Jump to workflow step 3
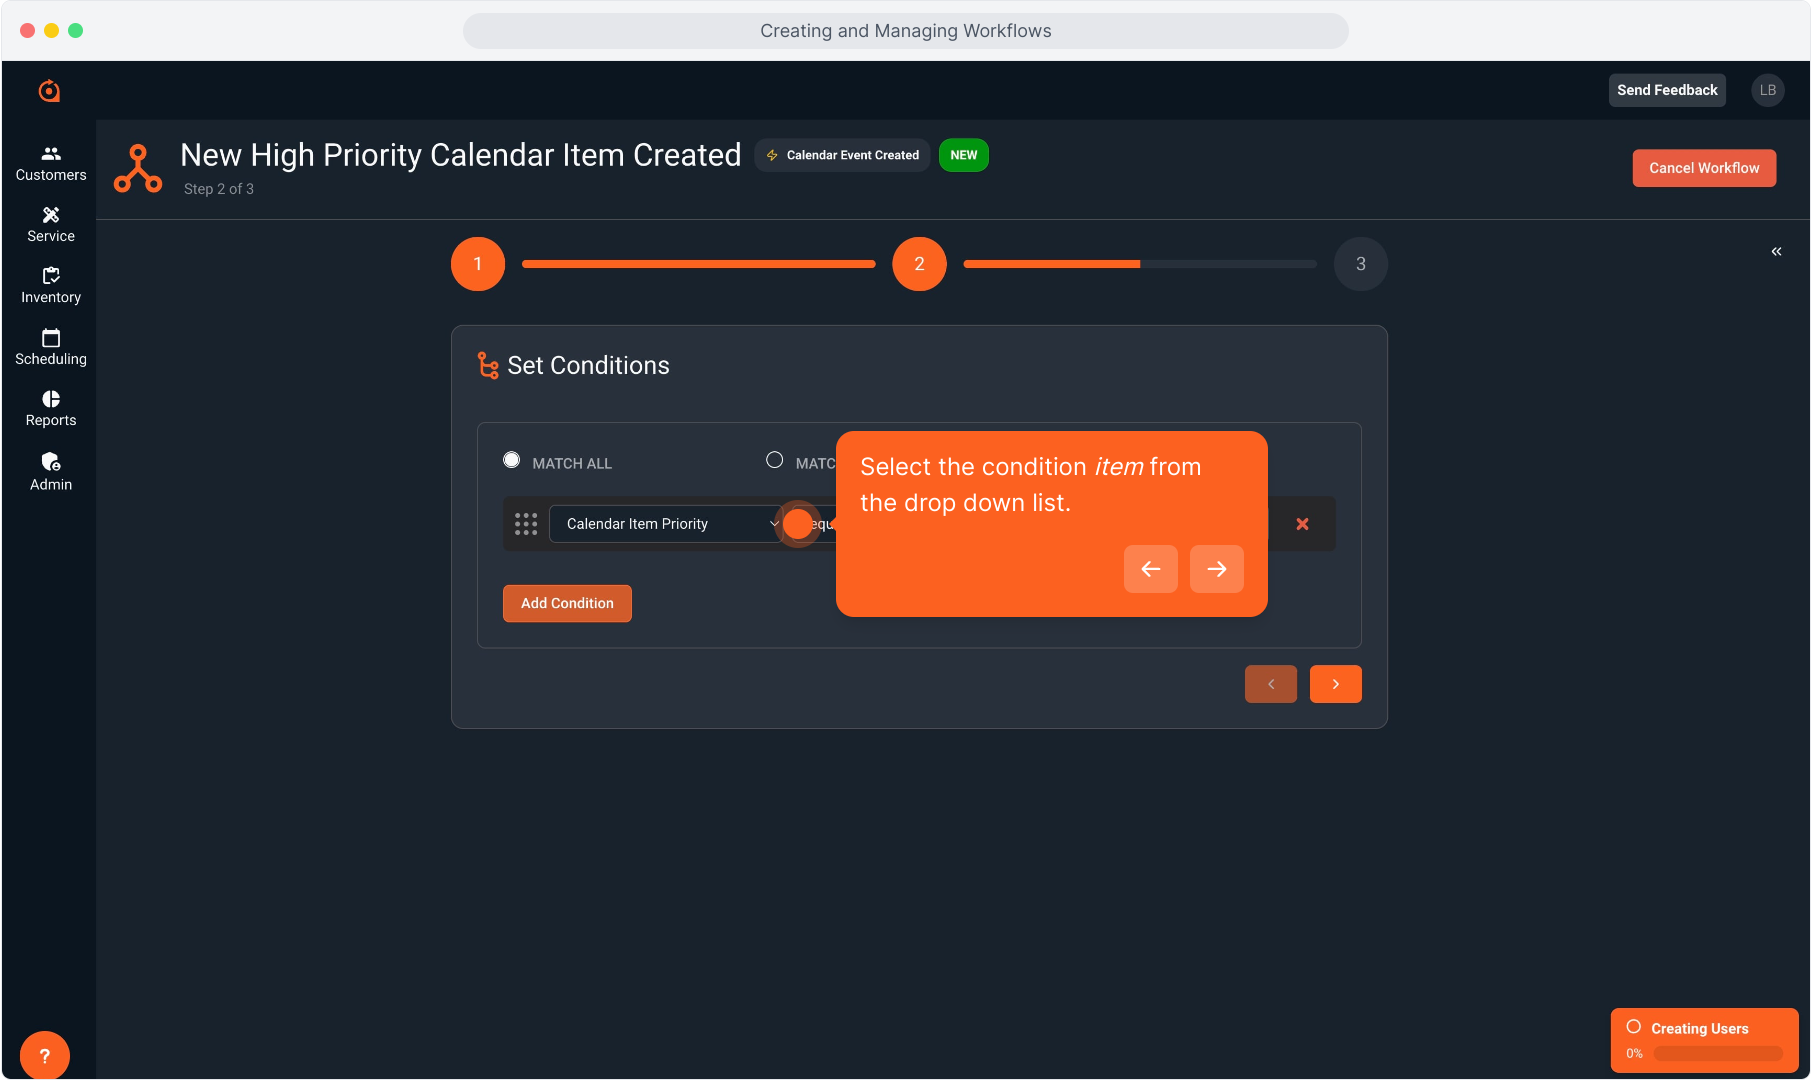Image resolution: width=1812 pixels, height=1080 pixels. coord(1360,264)
